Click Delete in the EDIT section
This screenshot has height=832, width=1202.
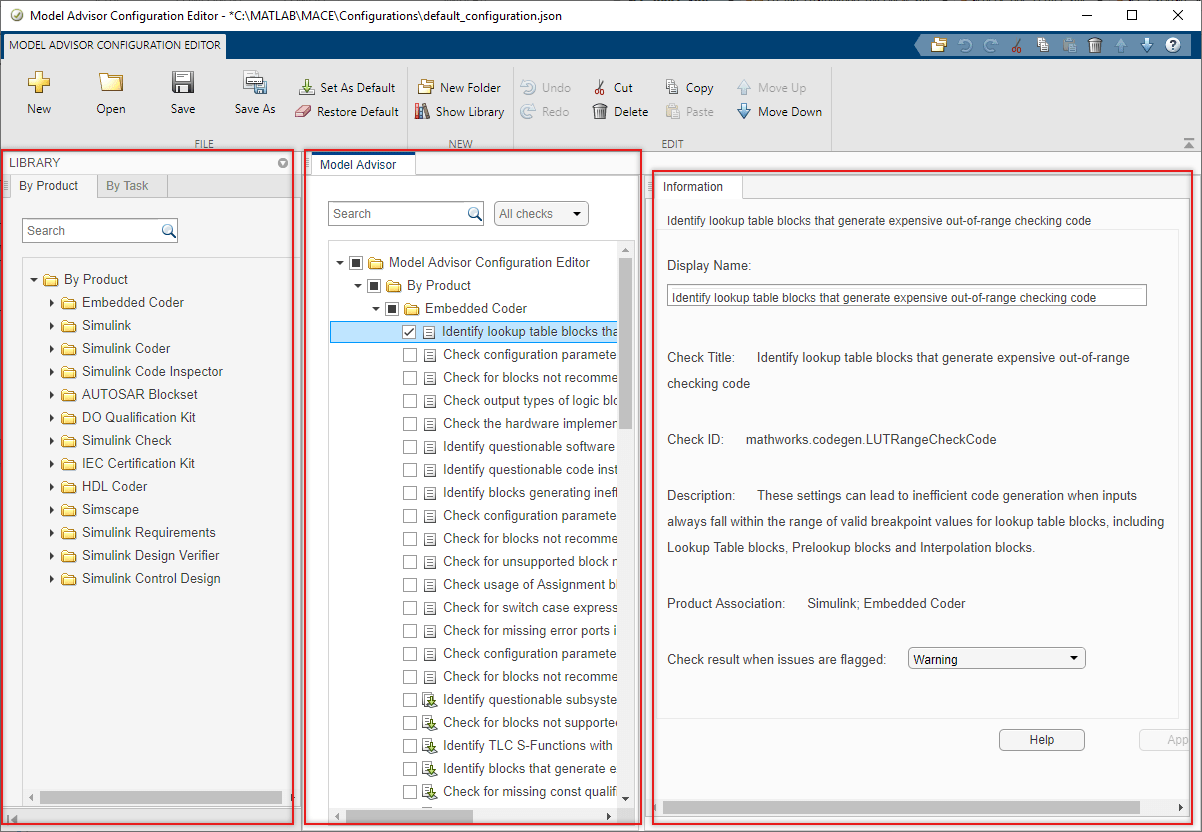point(620,112)
